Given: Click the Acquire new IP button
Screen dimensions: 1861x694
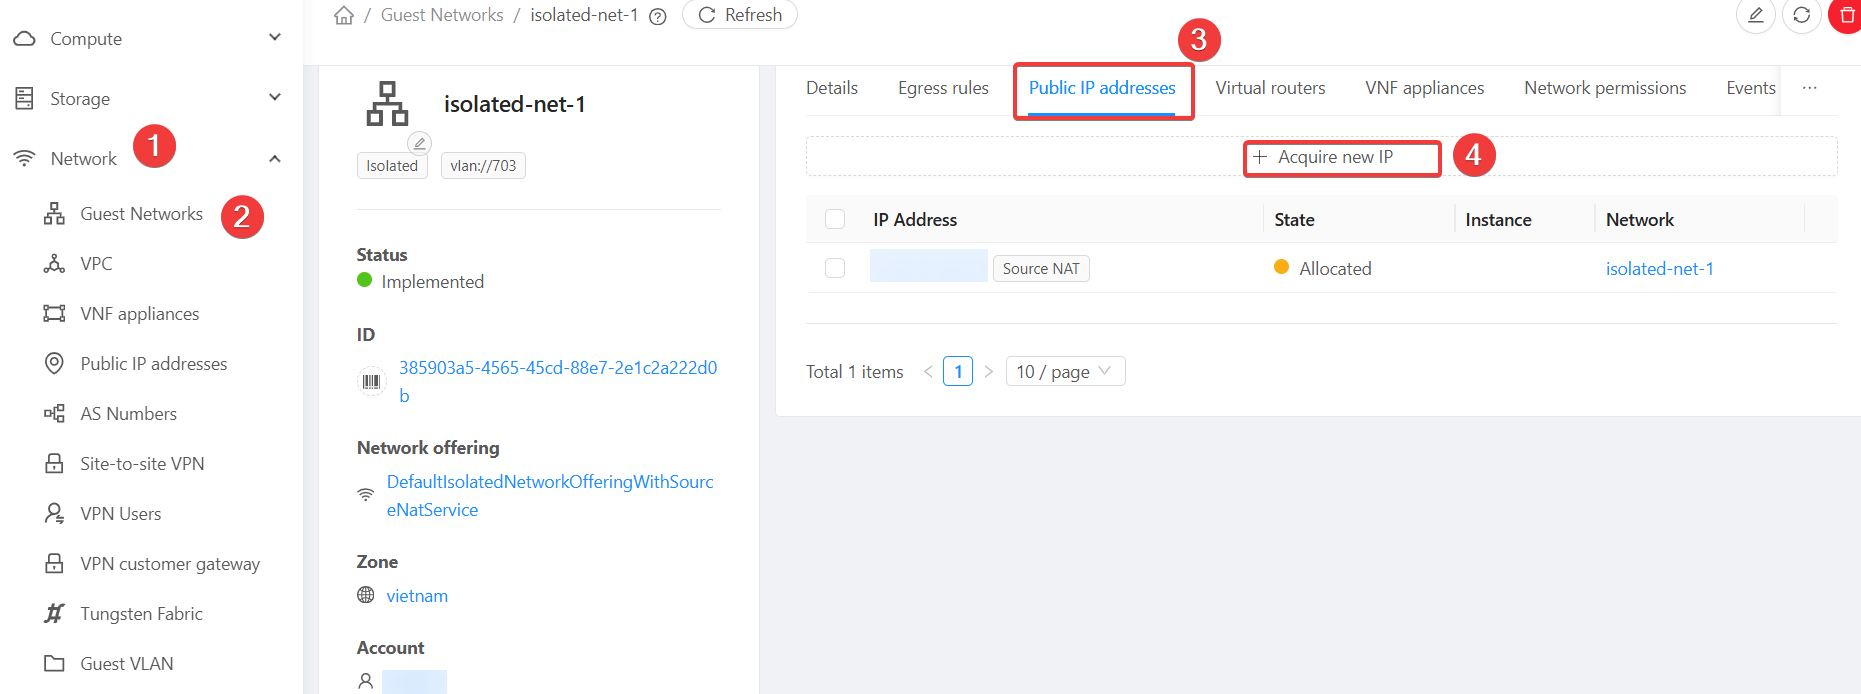Looking at the screenshot, I should click(1322, 157).
